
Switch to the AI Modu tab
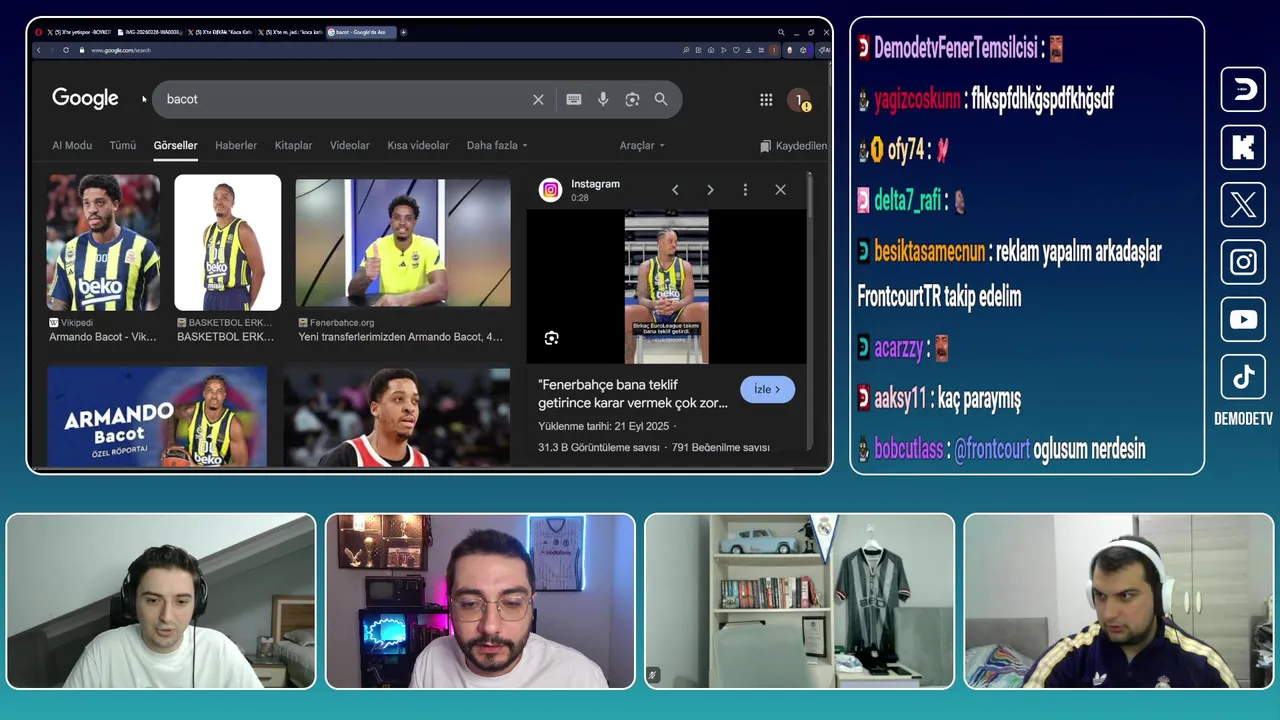click(72, 146)
